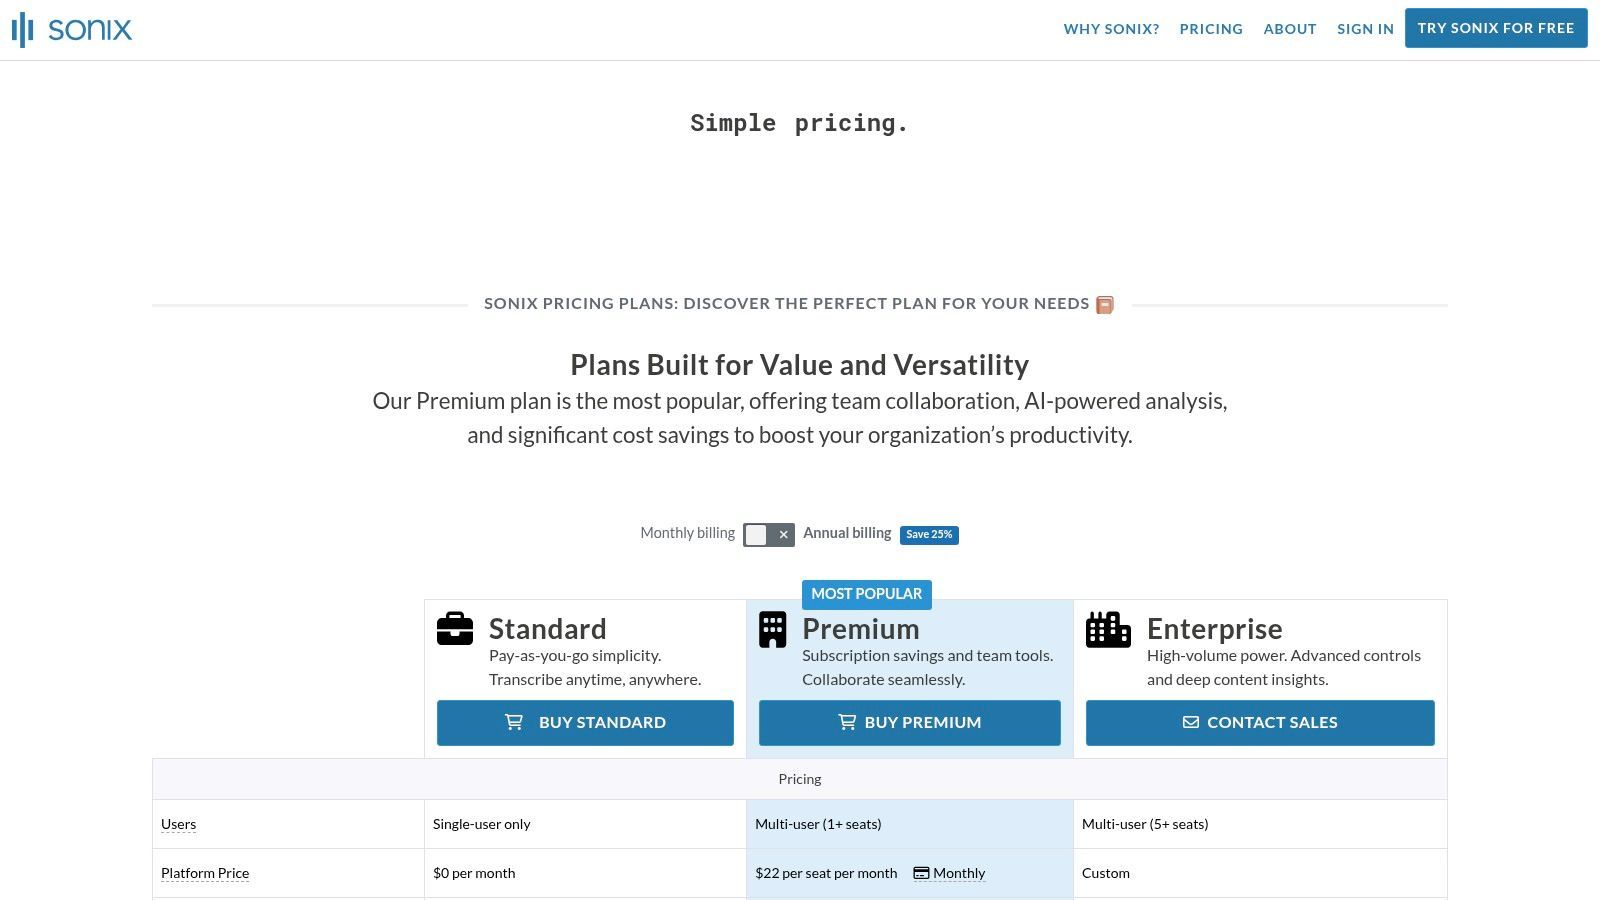Select the Annual billing label

[847, 533]
